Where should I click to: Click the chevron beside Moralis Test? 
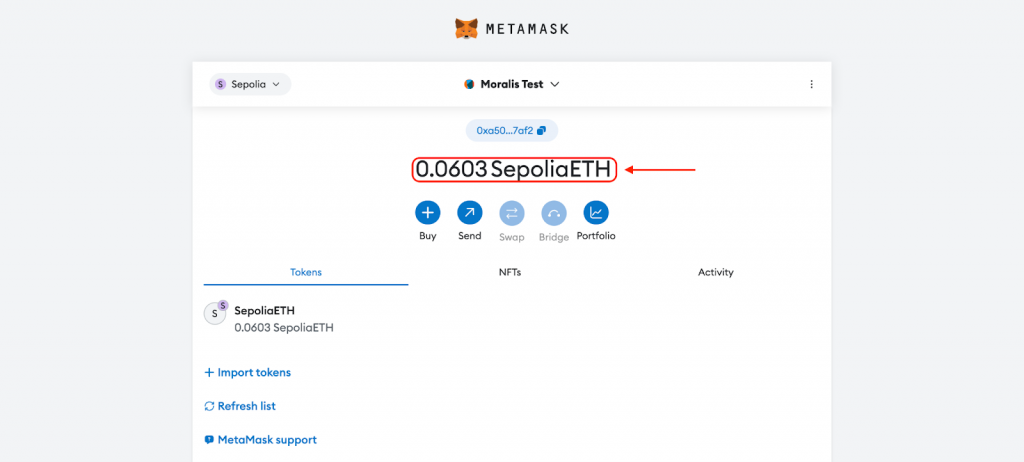point(555,84)
